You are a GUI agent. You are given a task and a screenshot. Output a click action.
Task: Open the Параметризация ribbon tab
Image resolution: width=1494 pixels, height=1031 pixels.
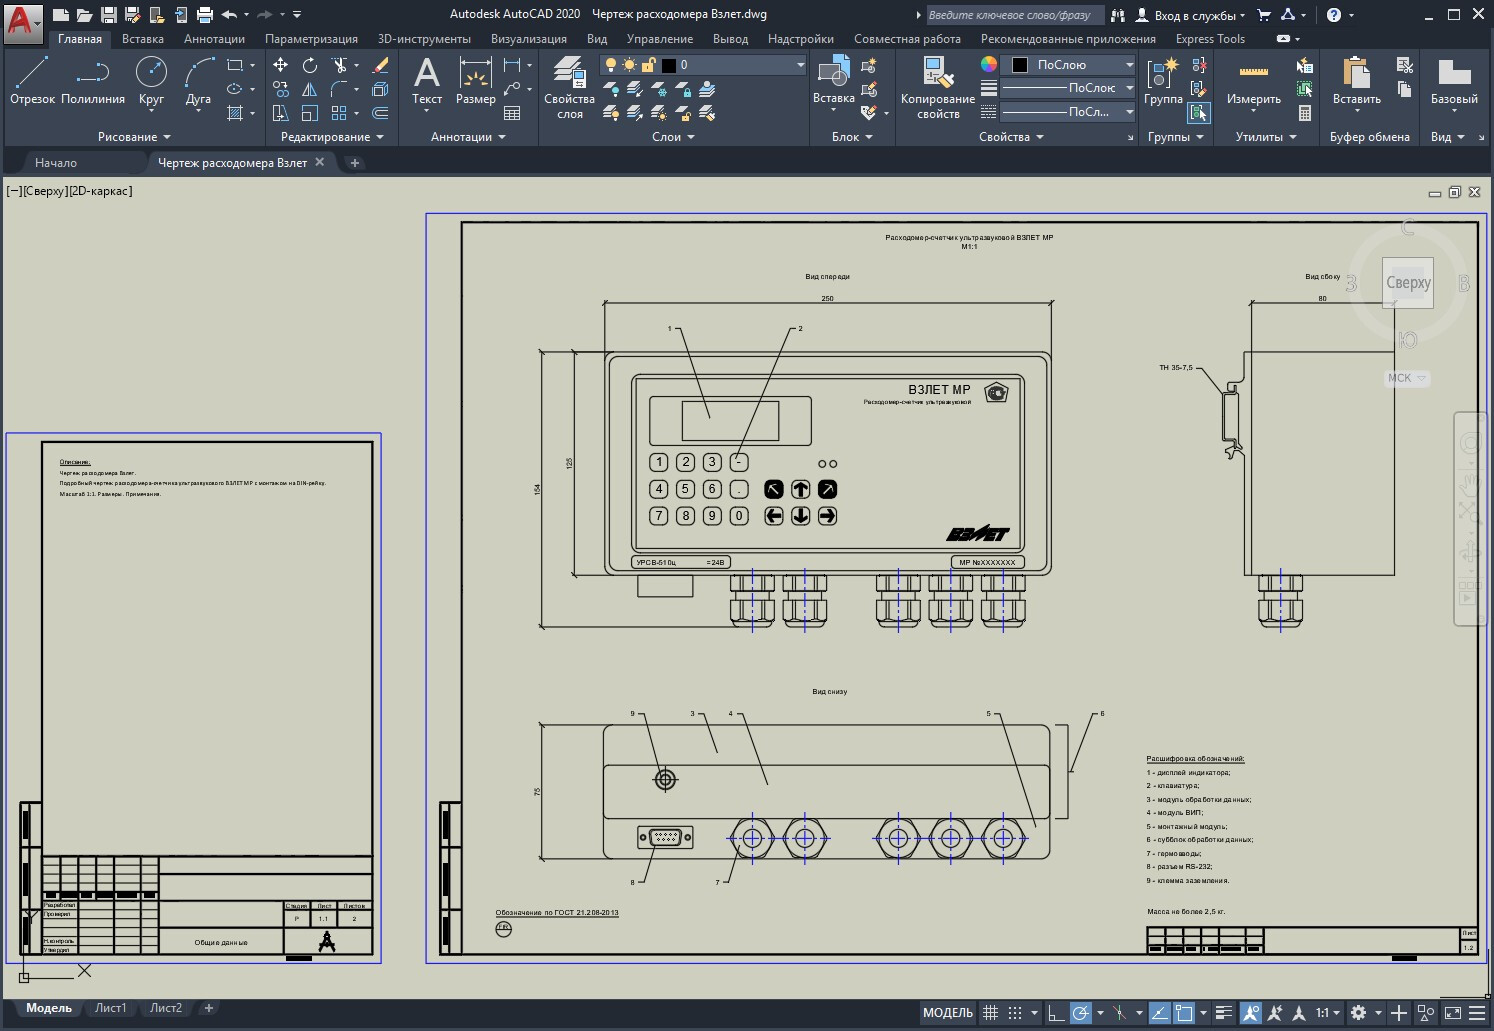311,39
